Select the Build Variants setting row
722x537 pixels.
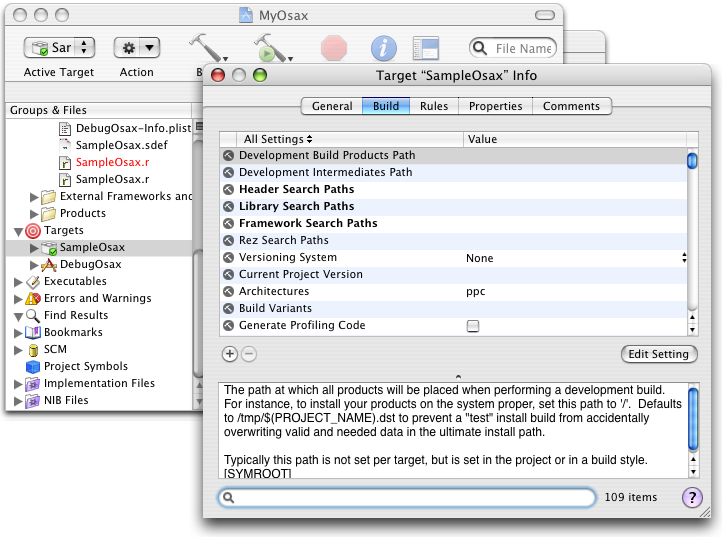click(453, 309)
